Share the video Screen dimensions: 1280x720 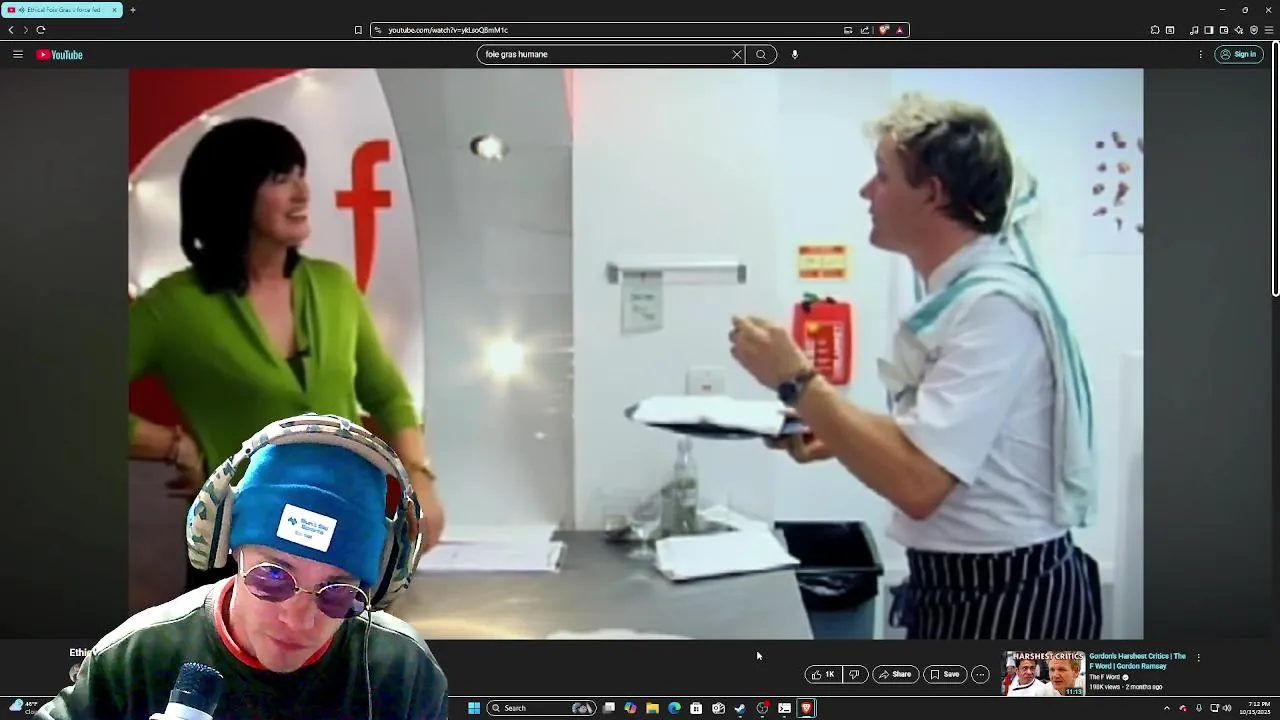click(895, 674)
